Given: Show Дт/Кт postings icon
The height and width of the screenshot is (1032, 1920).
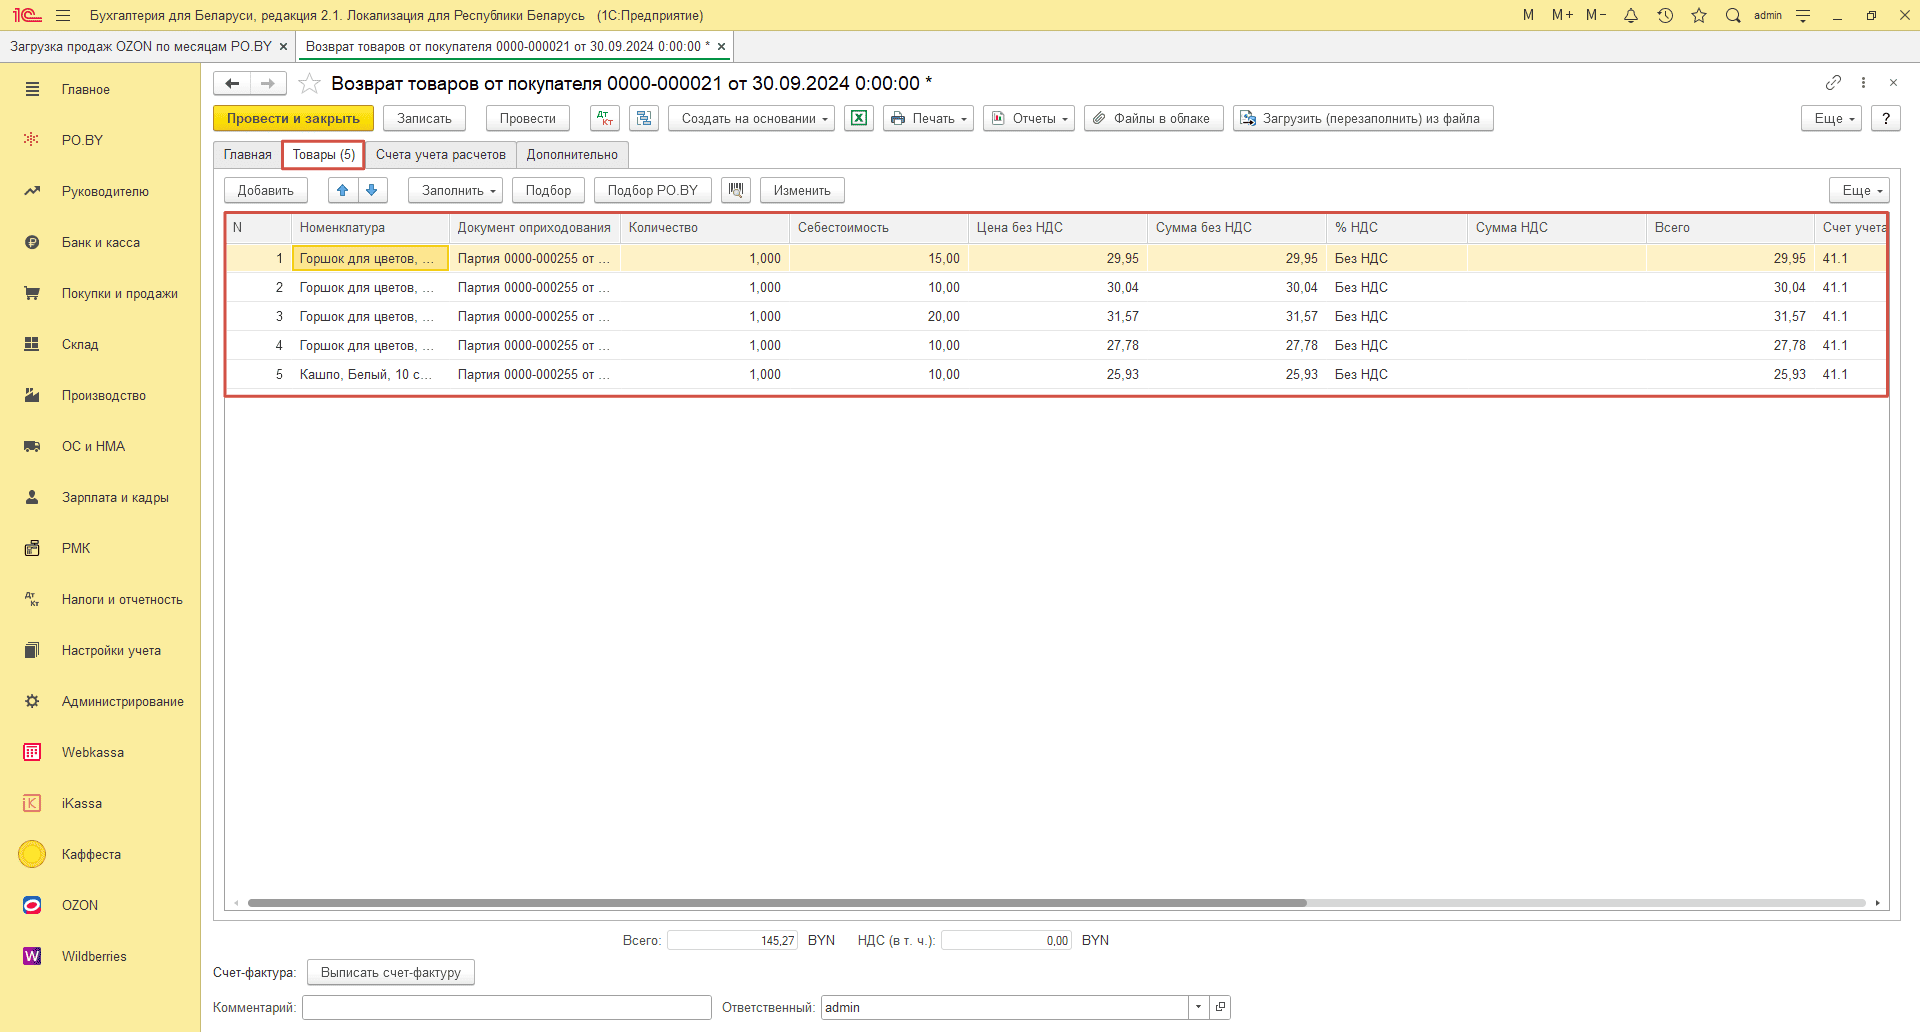Looking at the screenshot, I should click(605, 118).
